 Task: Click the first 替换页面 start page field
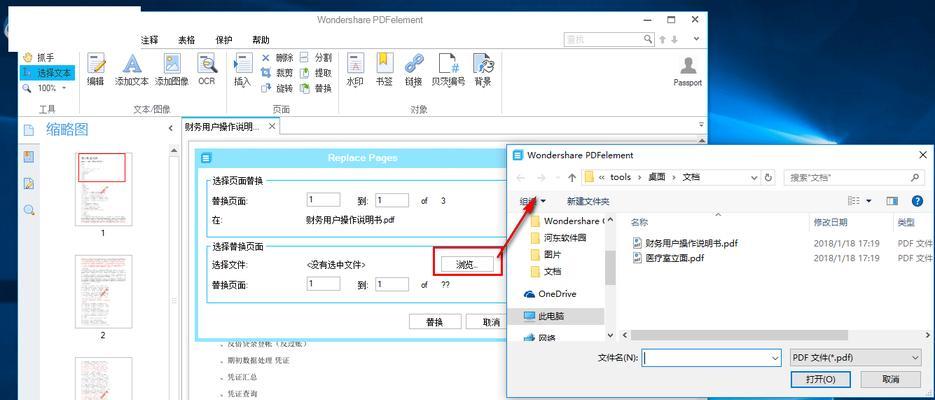[323, 200]
